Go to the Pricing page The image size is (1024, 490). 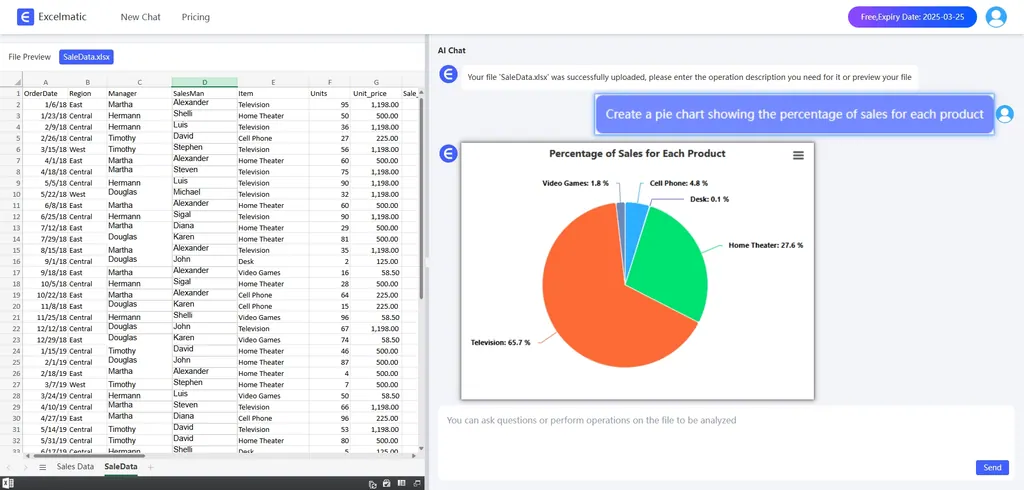[x=196, y=17]
